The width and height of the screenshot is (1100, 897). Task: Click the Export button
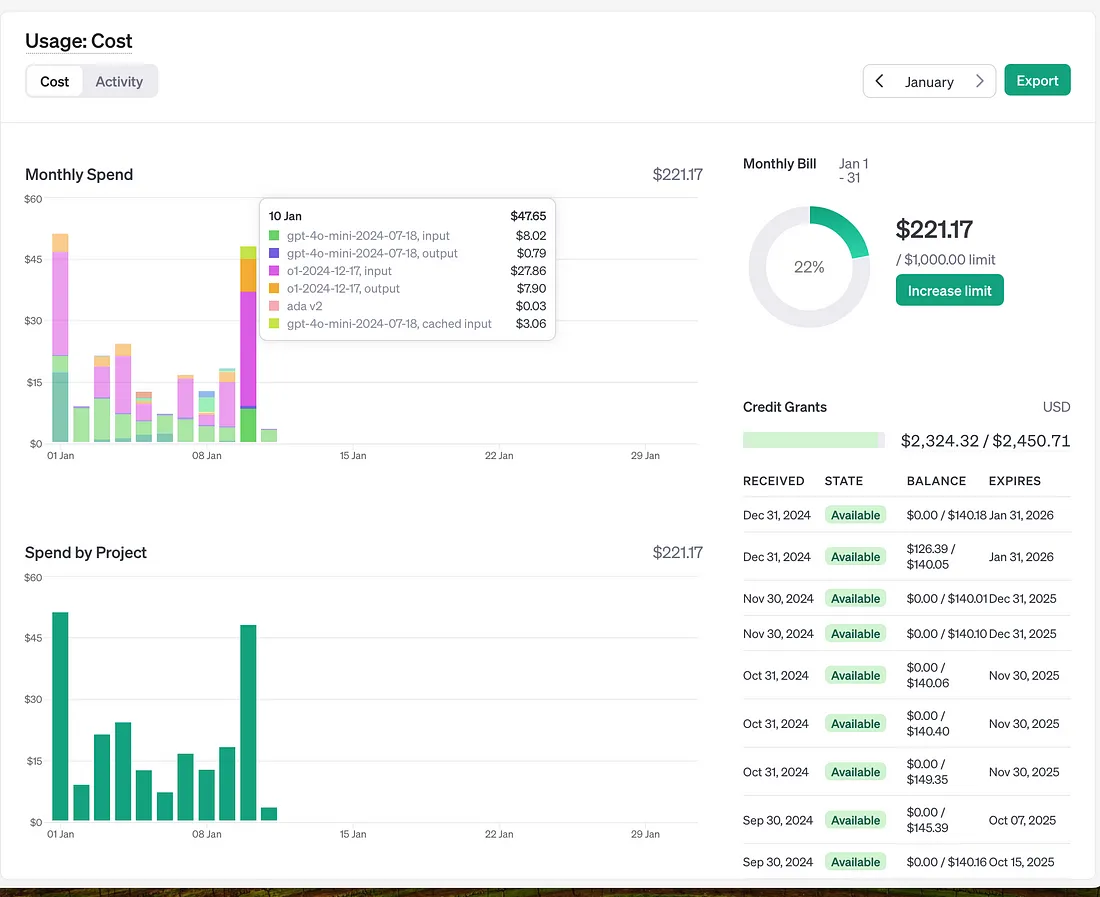tap(1037, 81)
